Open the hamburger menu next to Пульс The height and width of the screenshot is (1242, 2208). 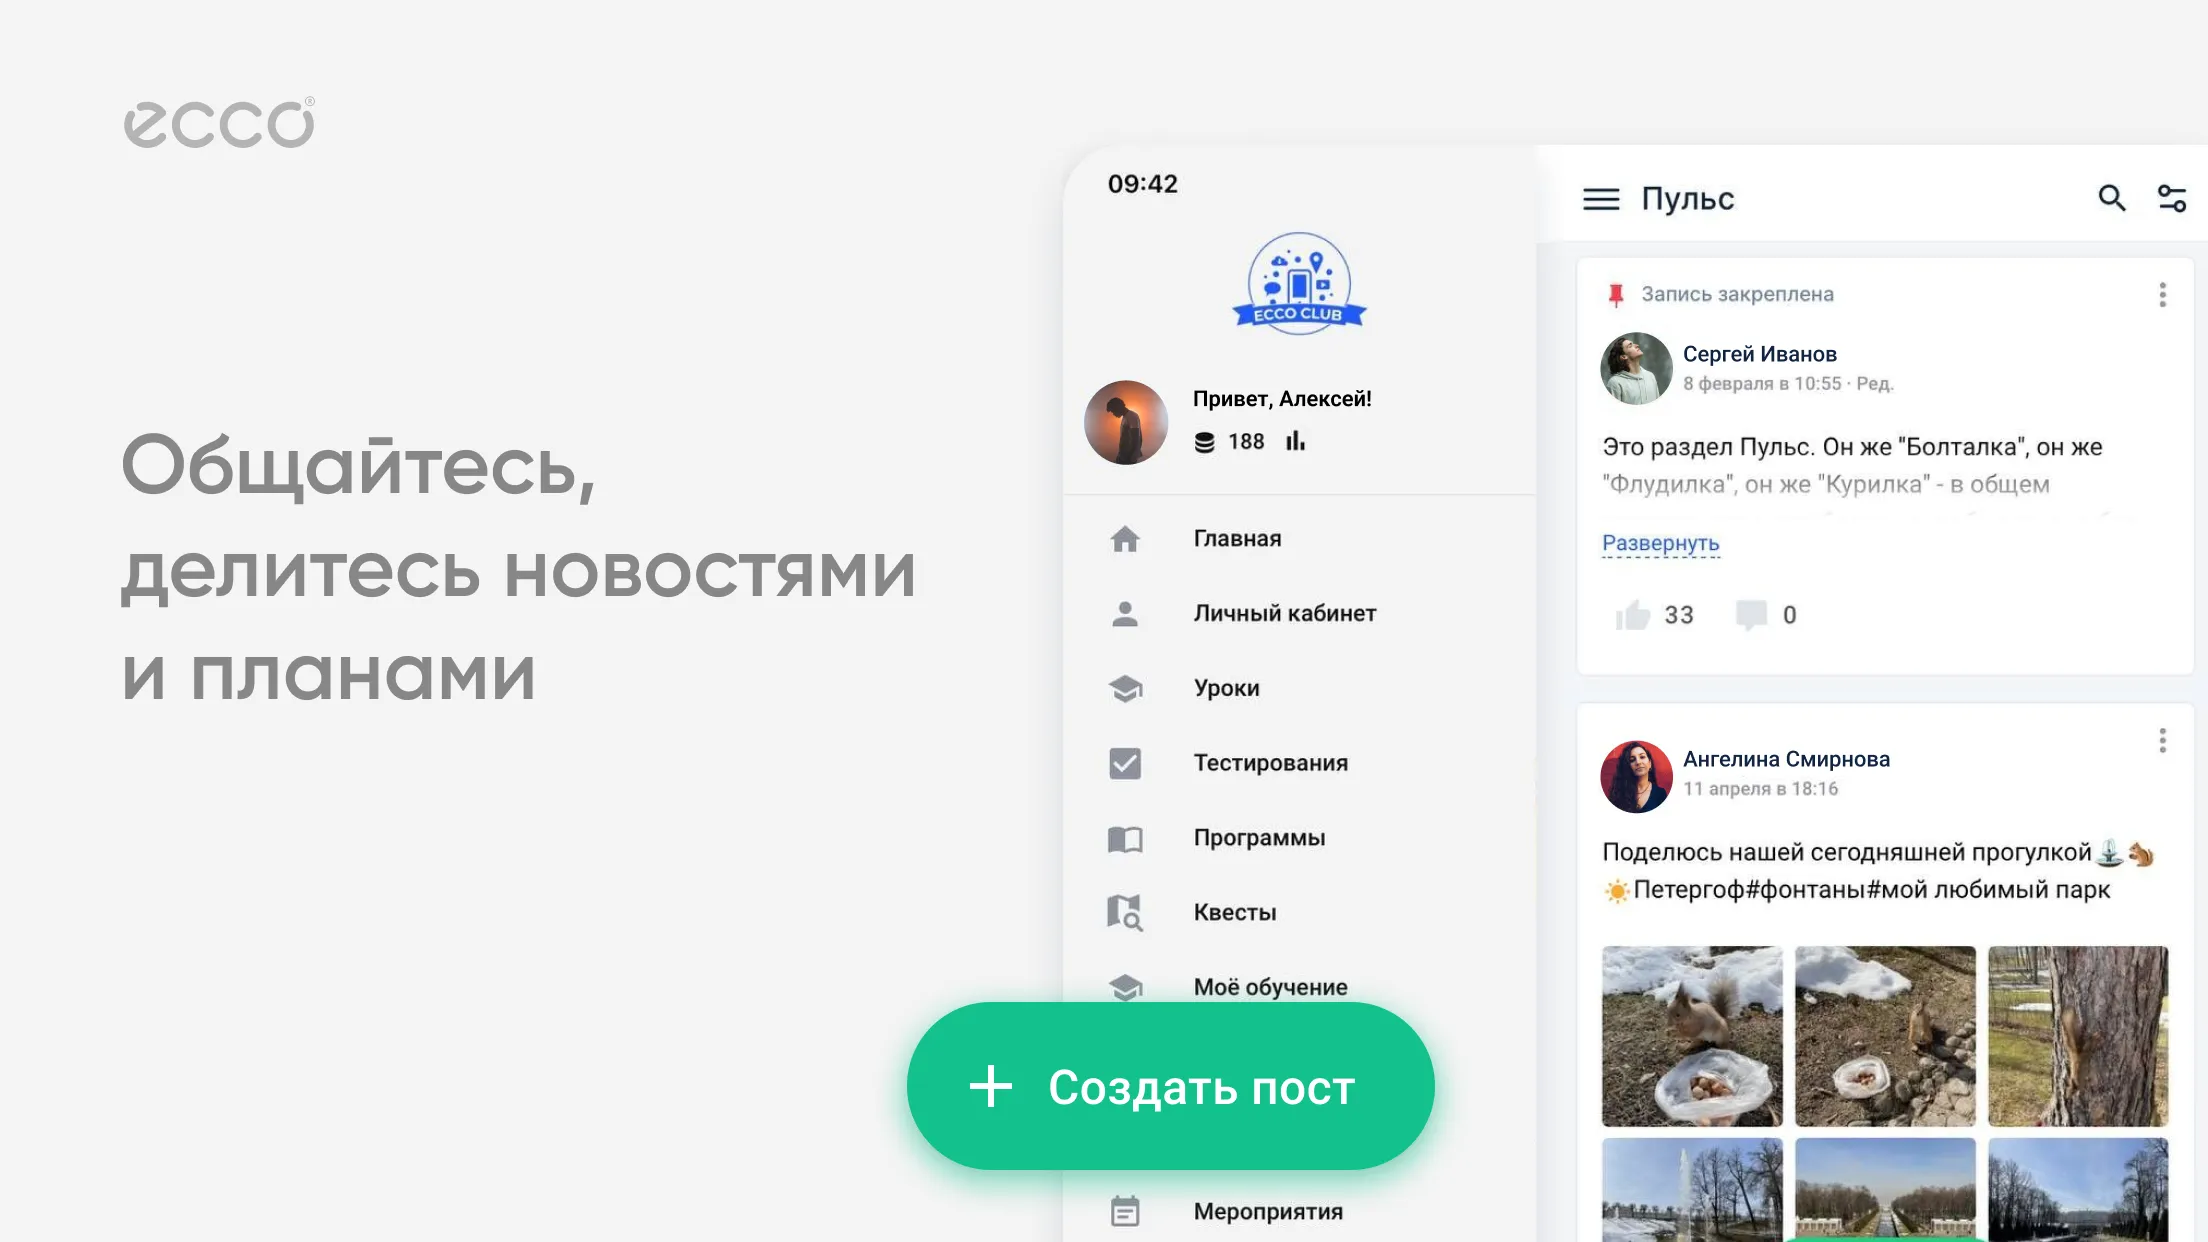(1600, 199)
